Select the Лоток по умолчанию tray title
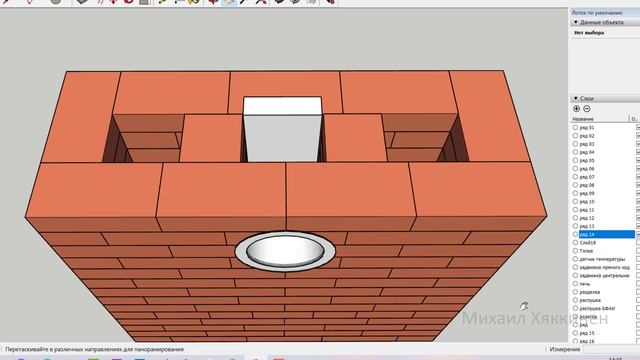The image size is (640, 360). pyautogui.click(x=597, y=13)
